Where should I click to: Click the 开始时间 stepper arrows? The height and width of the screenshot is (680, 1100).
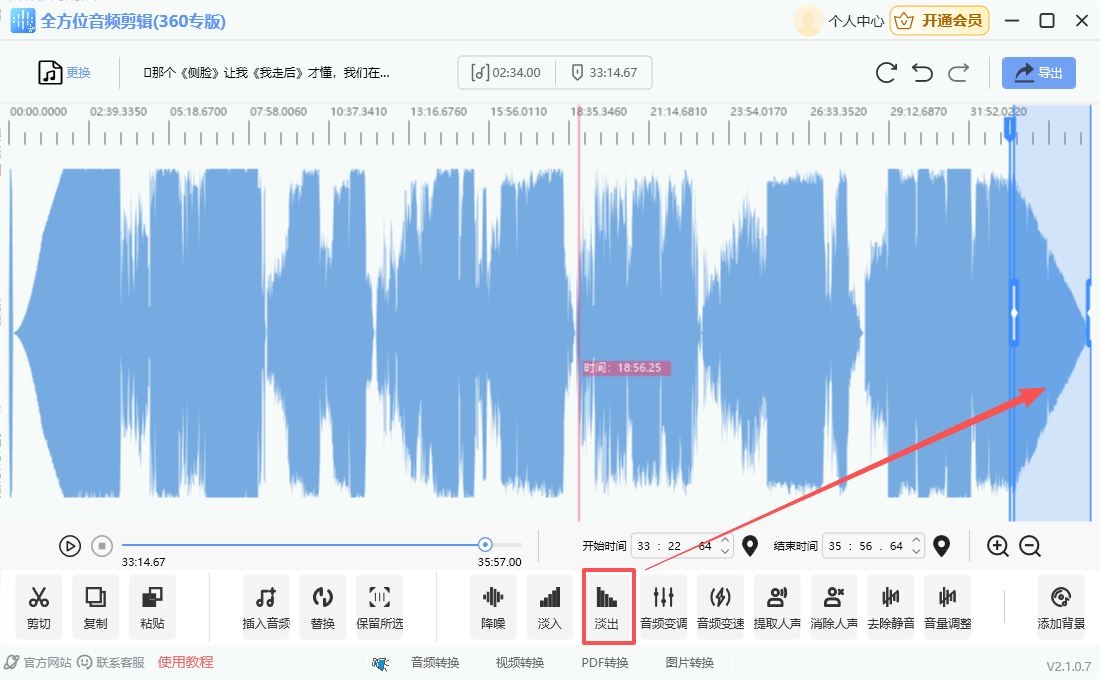(x=726, y=546)
